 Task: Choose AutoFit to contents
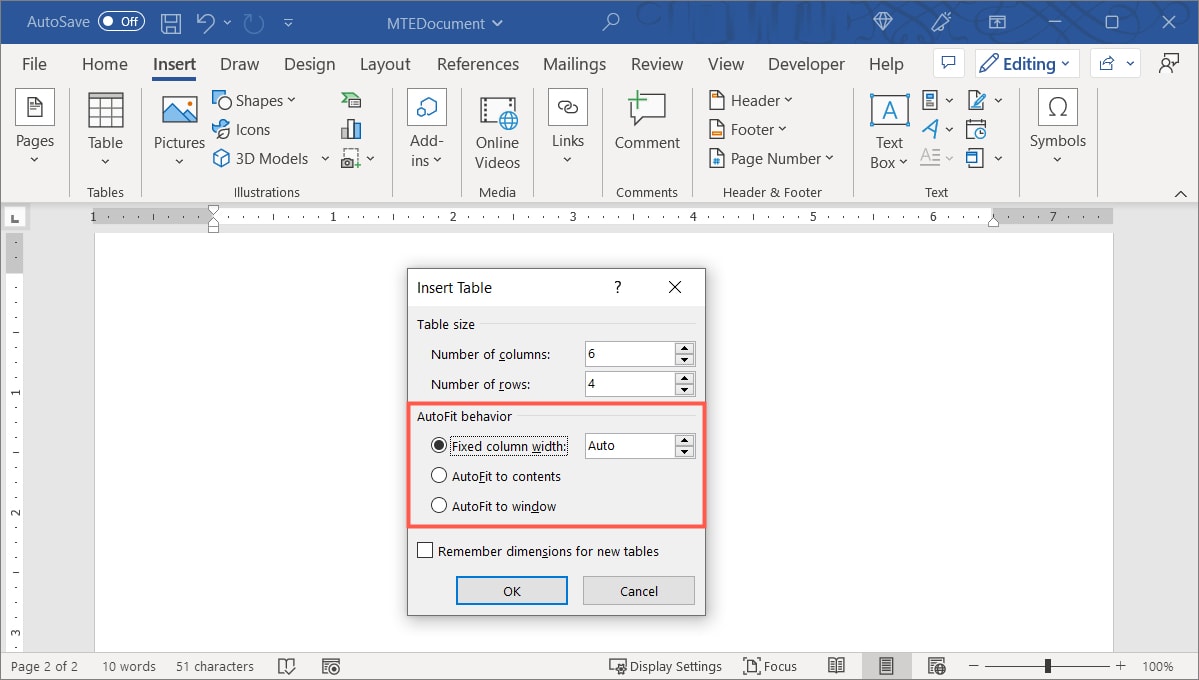tap(439, 476)
